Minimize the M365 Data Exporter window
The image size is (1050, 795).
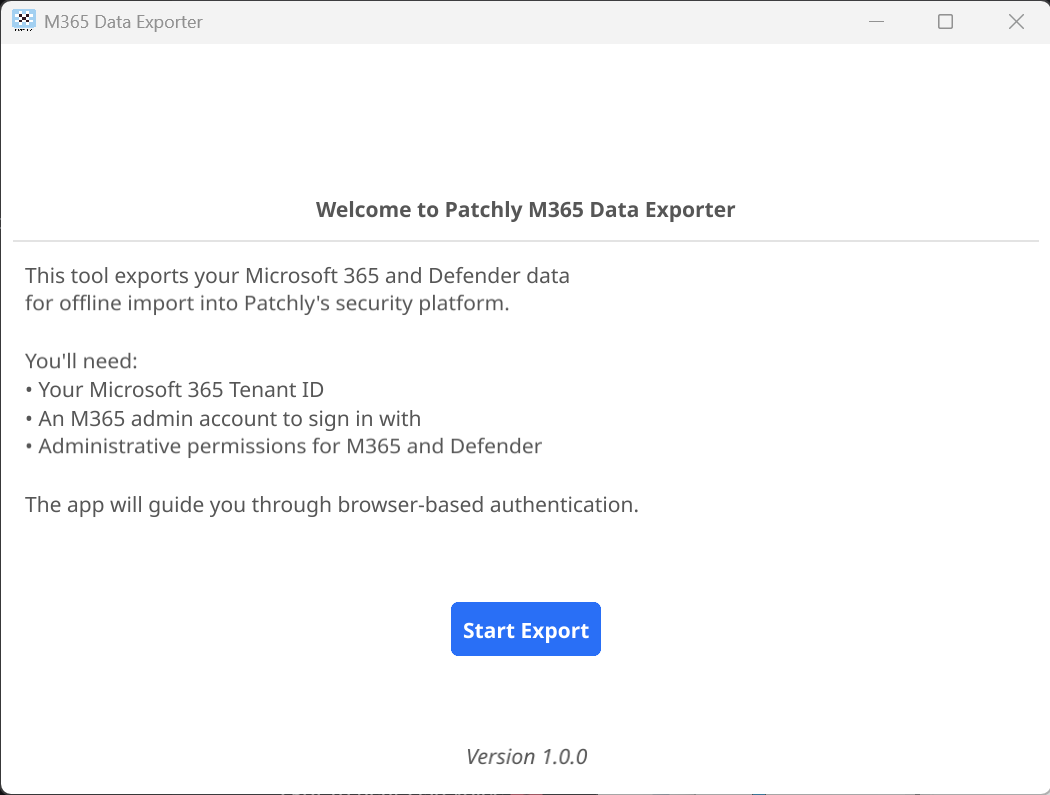tap(876, 21)
